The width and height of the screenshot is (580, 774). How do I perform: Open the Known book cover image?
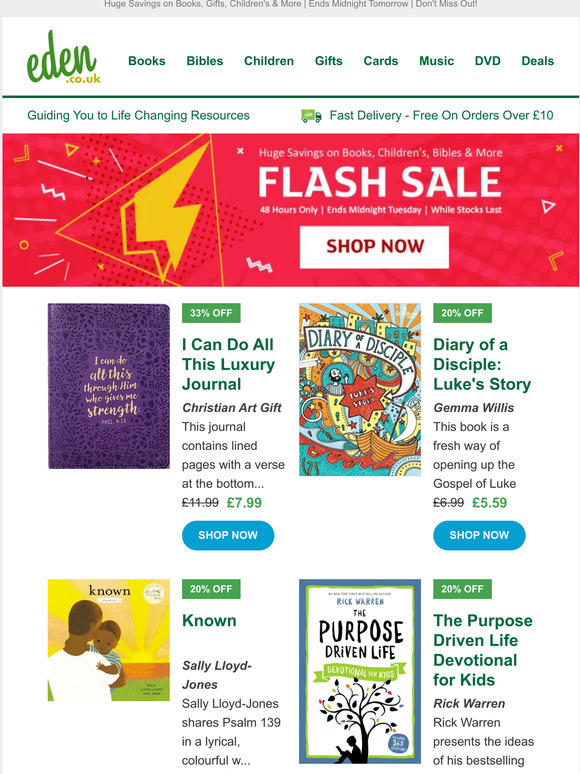[x=109, y=640]
